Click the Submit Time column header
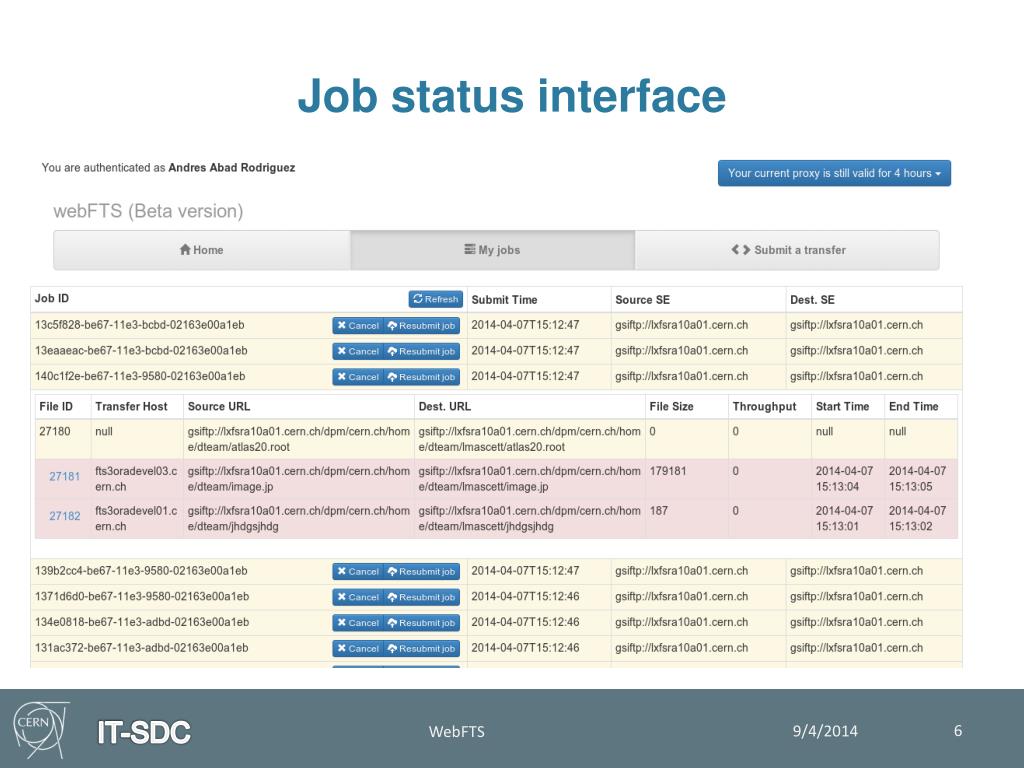 coord(504,300)
